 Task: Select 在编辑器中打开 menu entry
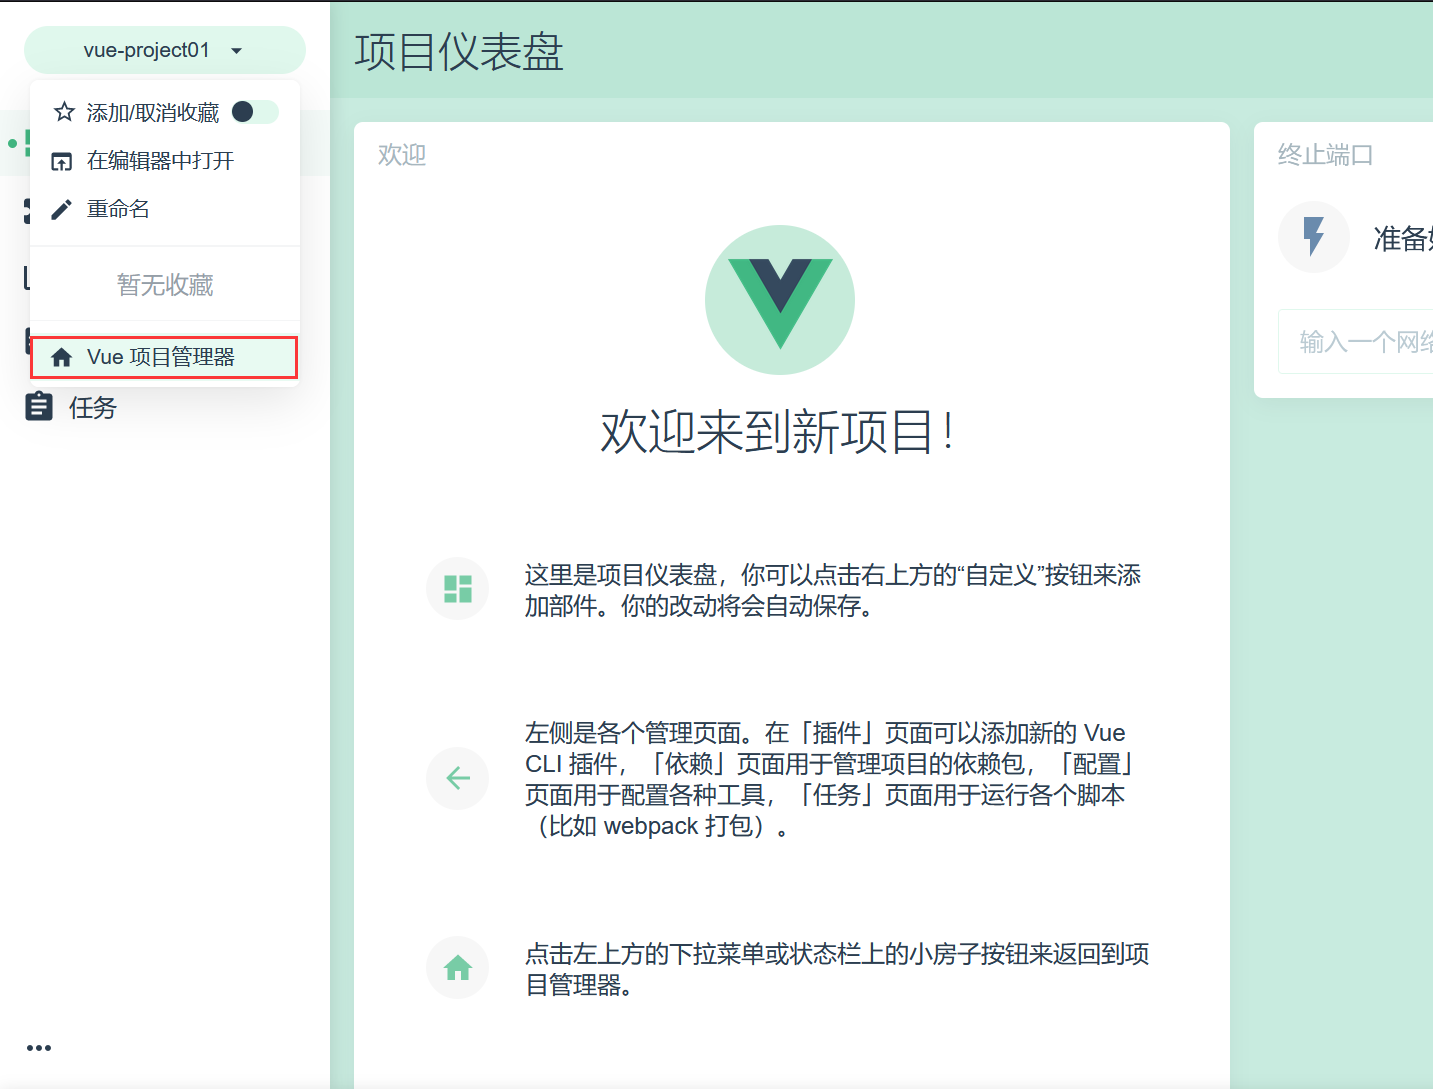(165, 160)
